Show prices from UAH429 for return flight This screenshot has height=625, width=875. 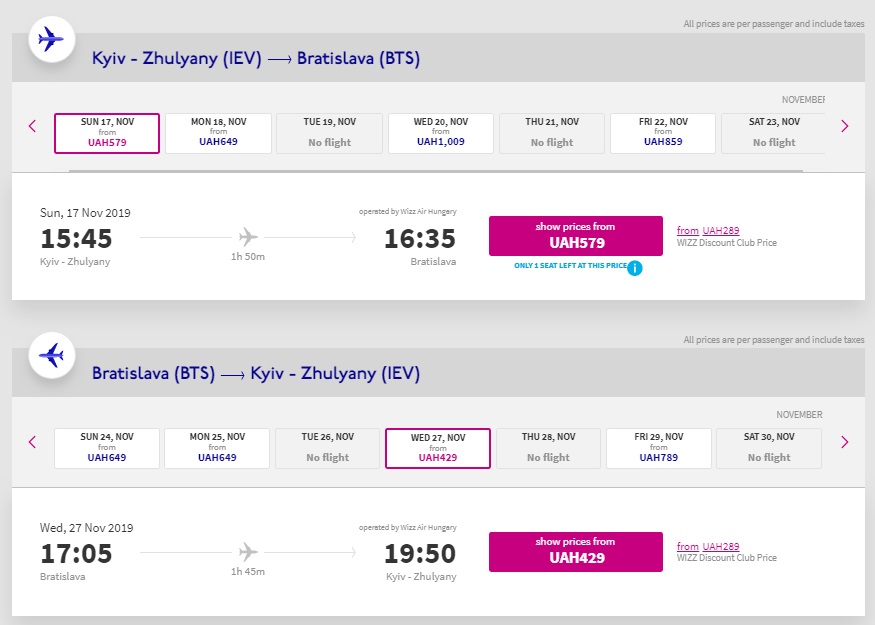pyautogui.click(x=575, y=551)
